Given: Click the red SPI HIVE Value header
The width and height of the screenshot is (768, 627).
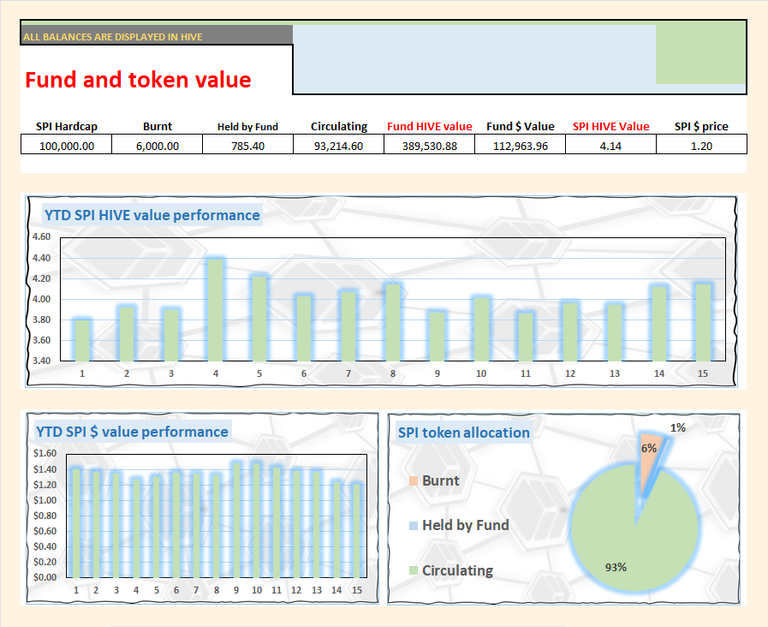Looking at the screenshot, I should [x=611, y=126].
